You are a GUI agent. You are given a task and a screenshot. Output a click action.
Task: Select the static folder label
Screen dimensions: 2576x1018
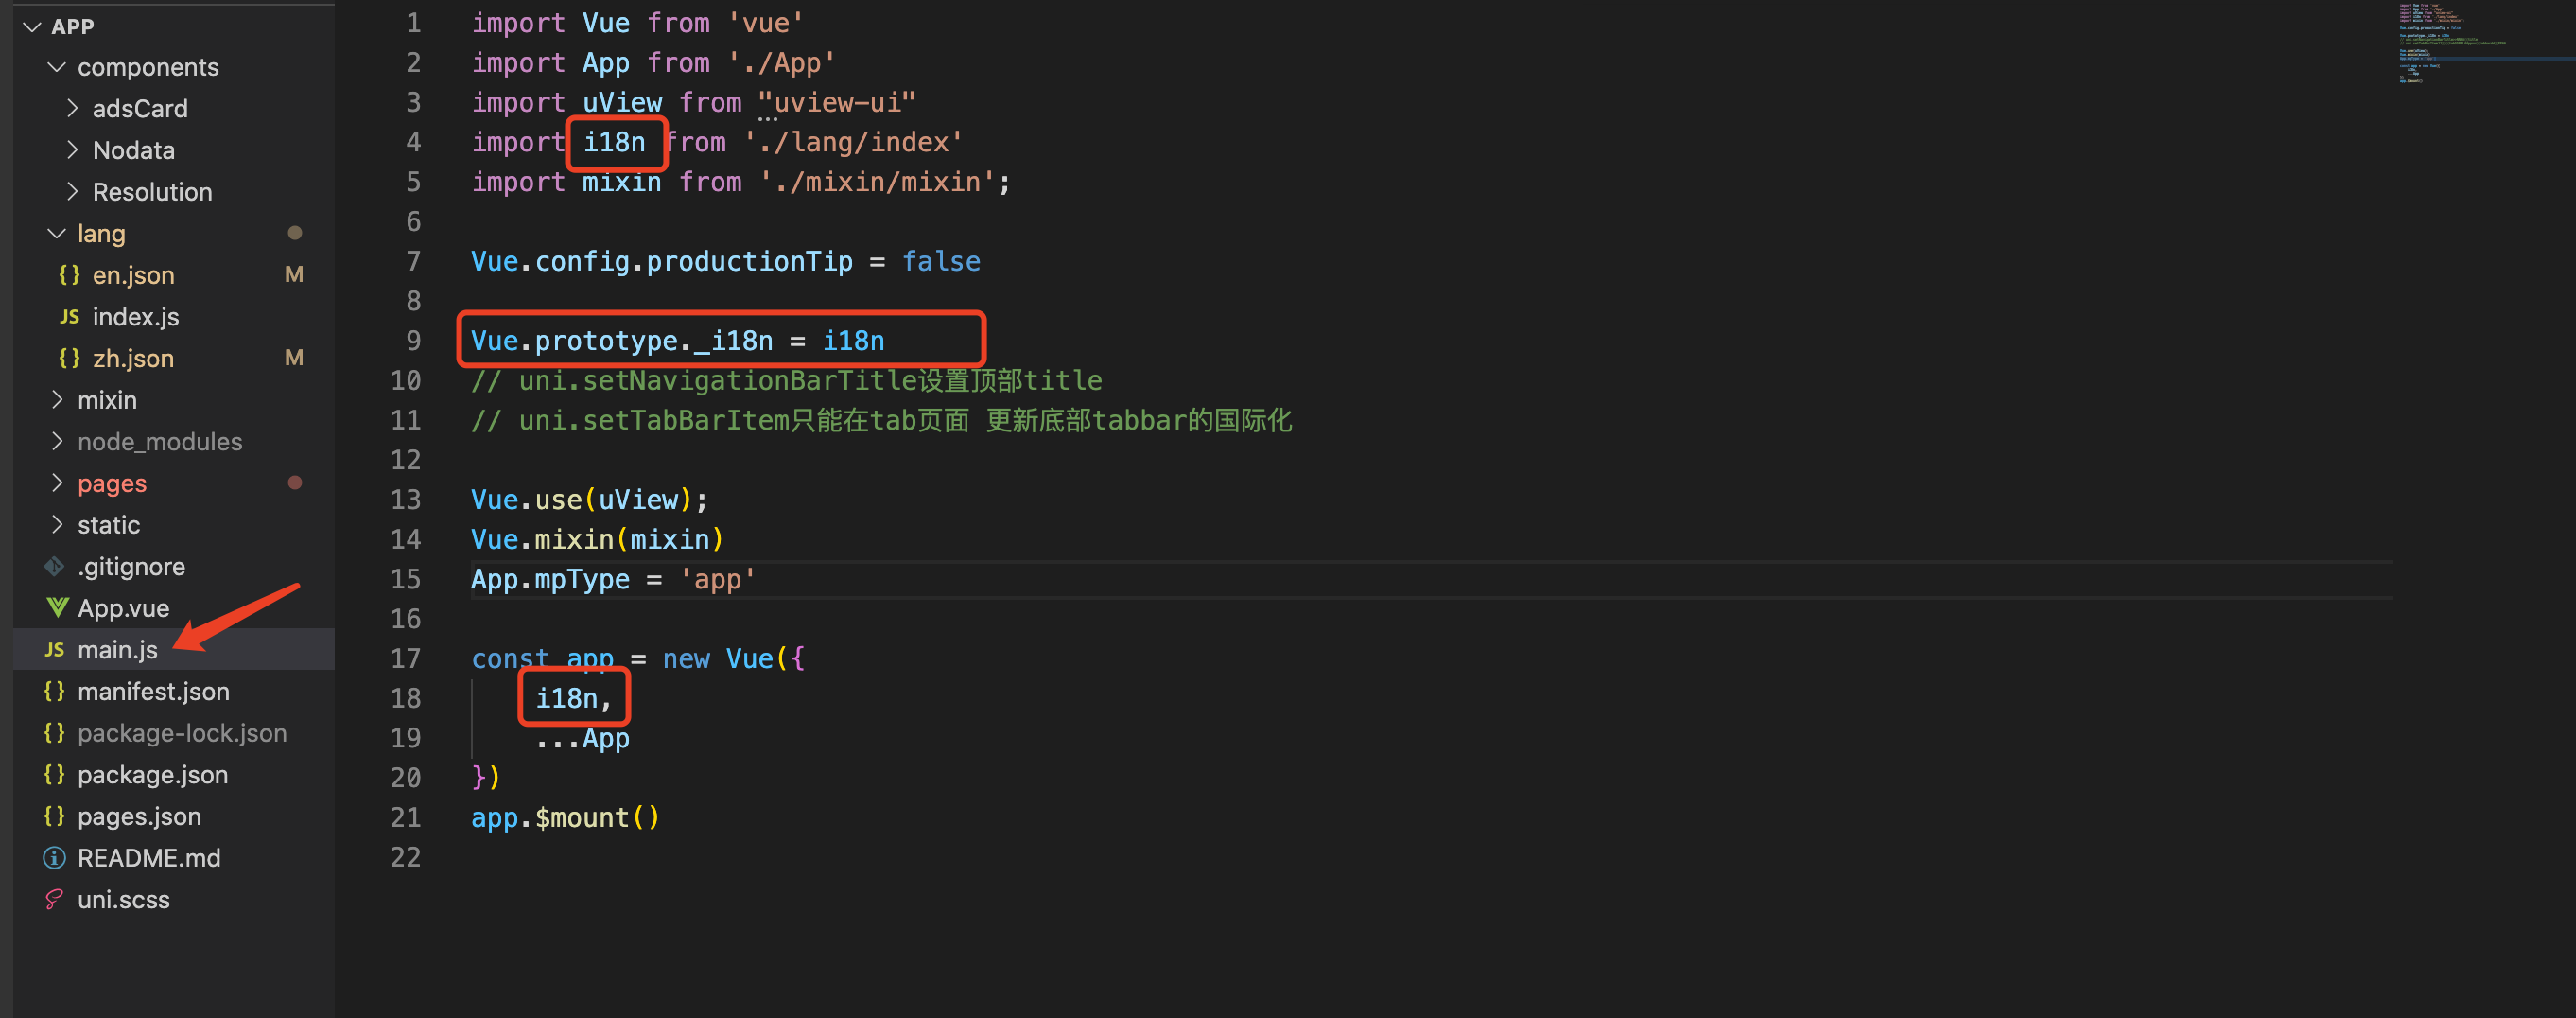tap(109, 525)
